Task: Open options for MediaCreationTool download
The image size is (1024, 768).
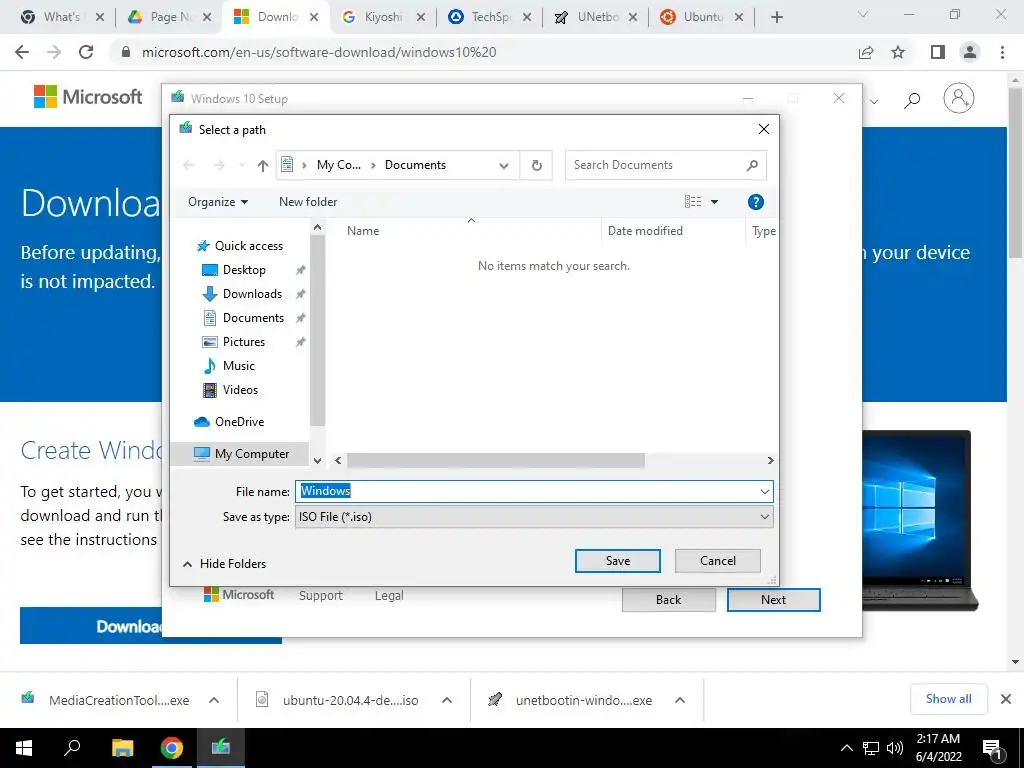Action: click(x=214, y=700)
